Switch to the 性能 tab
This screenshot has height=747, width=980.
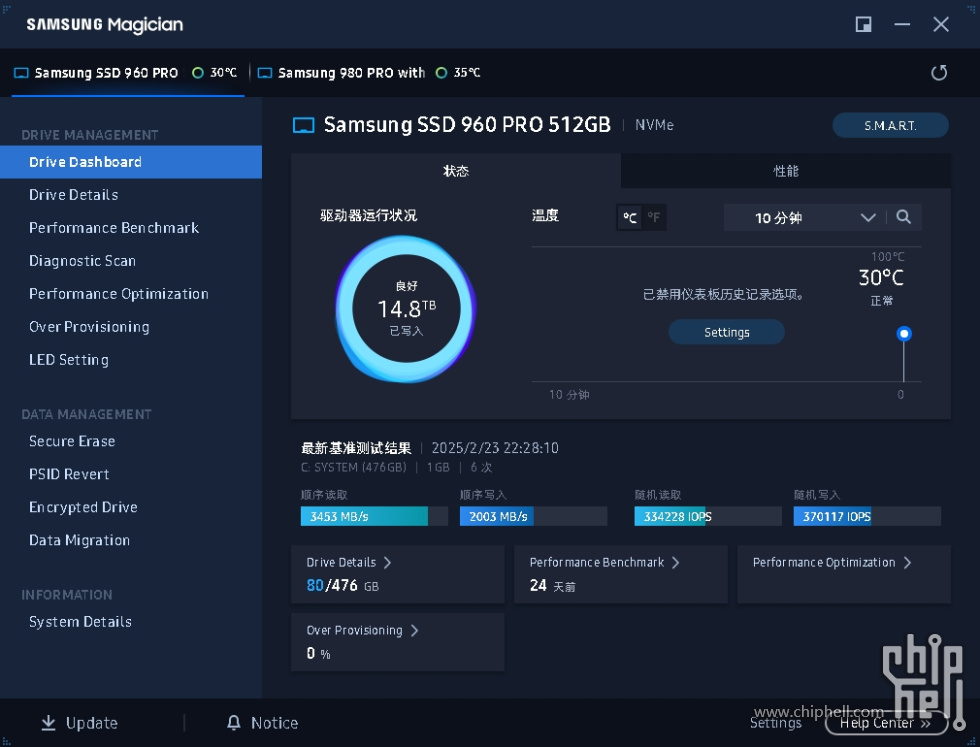pos(786,171)
